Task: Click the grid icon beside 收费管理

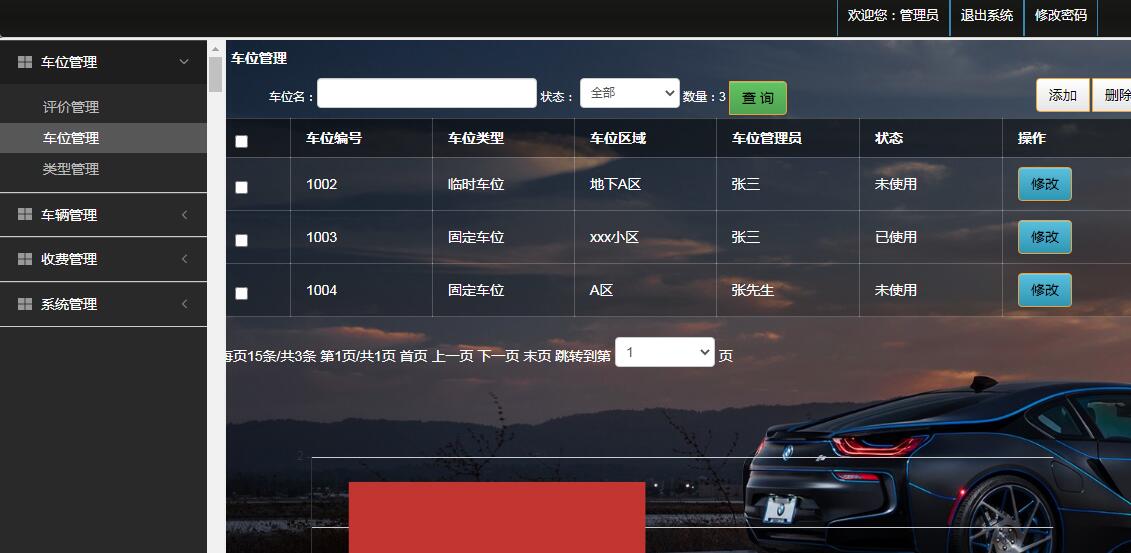Action: pos(25,259)
